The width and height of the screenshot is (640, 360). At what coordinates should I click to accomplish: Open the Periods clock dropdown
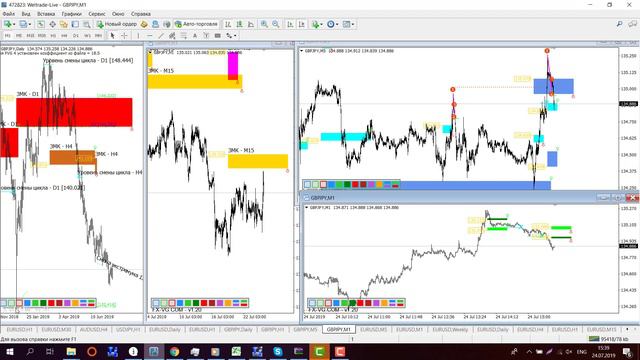coord(332,24)
